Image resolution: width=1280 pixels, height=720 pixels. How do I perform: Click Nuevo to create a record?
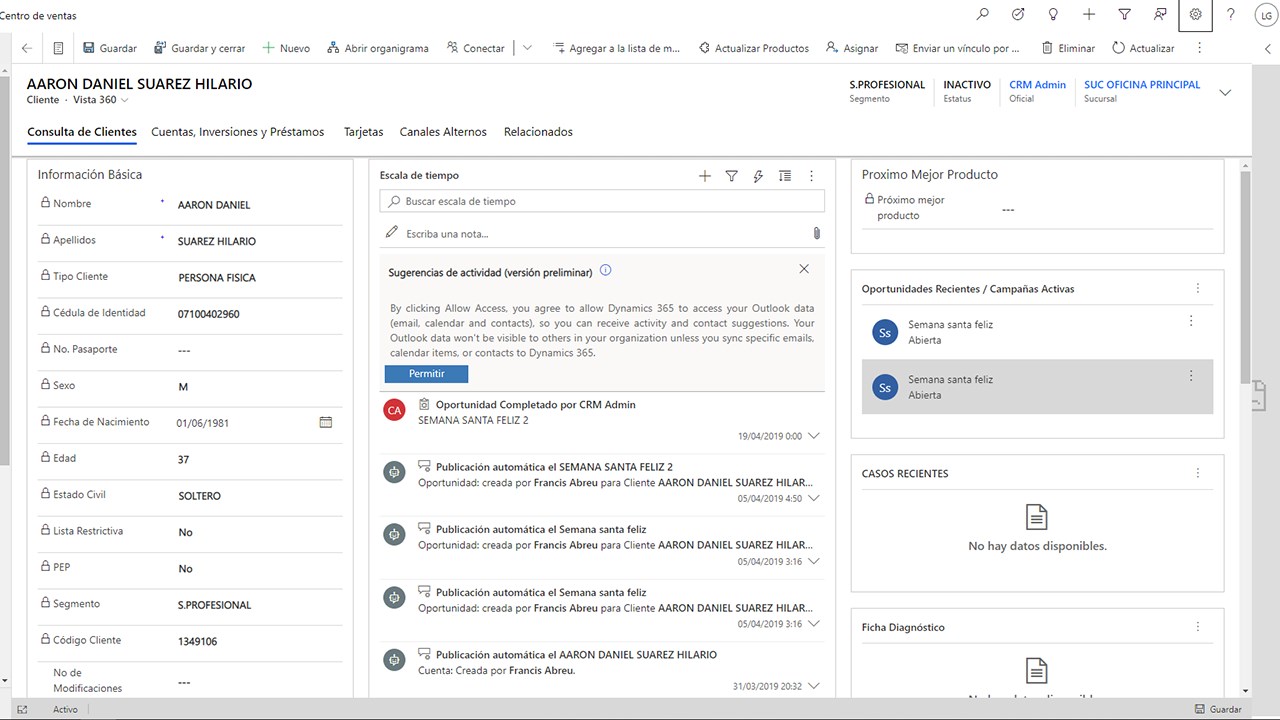(x=286, y=48)
